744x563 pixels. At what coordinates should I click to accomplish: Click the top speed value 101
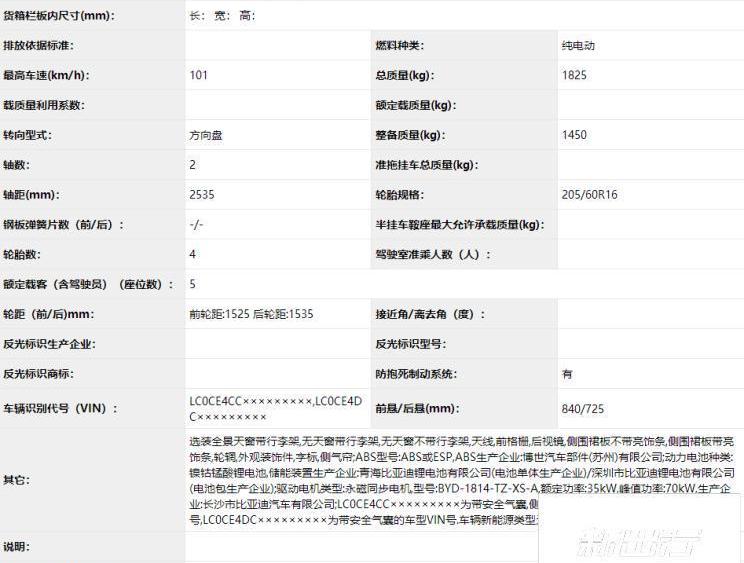coord(199,75)
